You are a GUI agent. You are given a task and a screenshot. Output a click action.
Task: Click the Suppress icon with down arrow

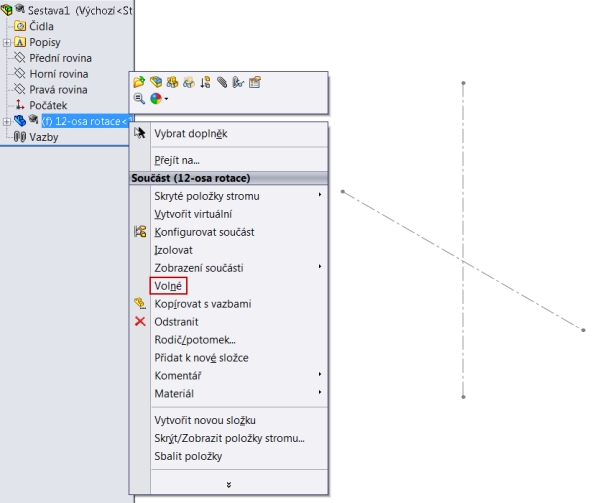(205, 82)
